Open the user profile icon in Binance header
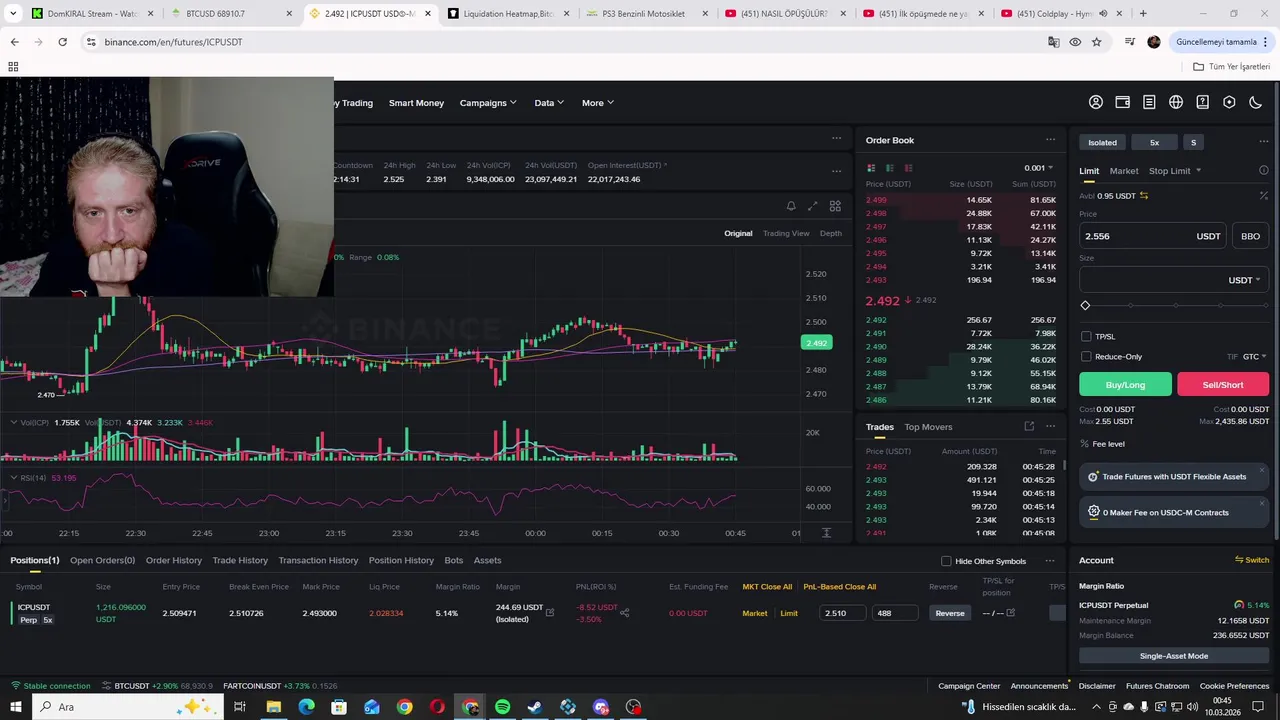Viewport: 1280px width, 720px height. (1096, 102)
